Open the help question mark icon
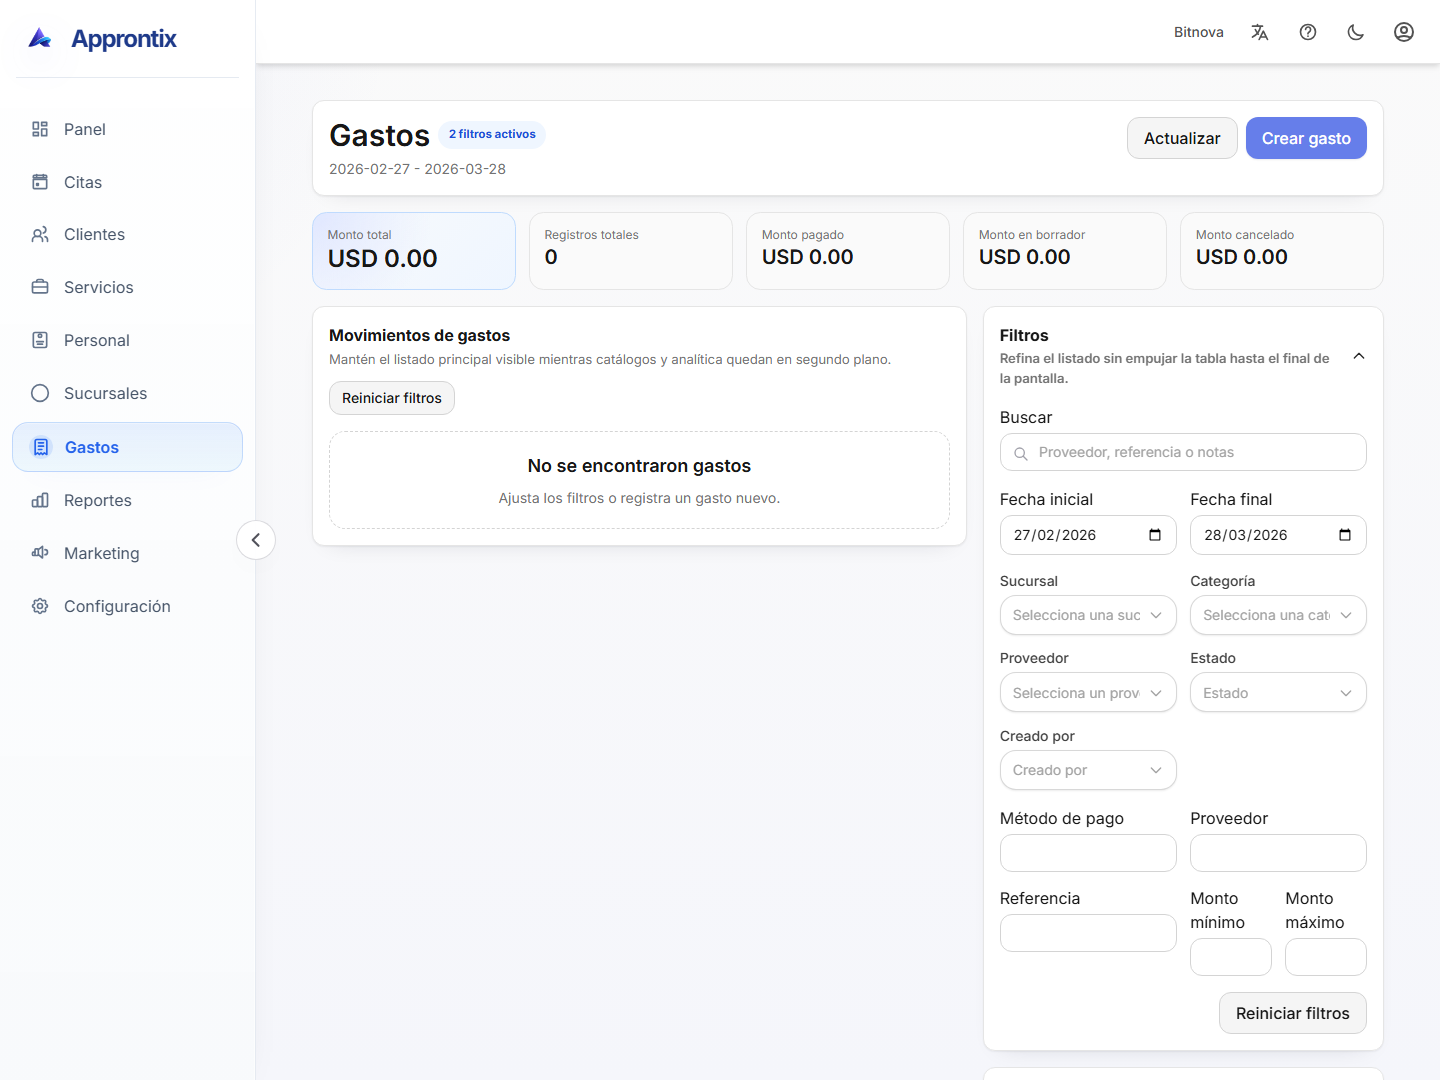The width and height of the screenshot is (1440, 1080). (1308, 32)
